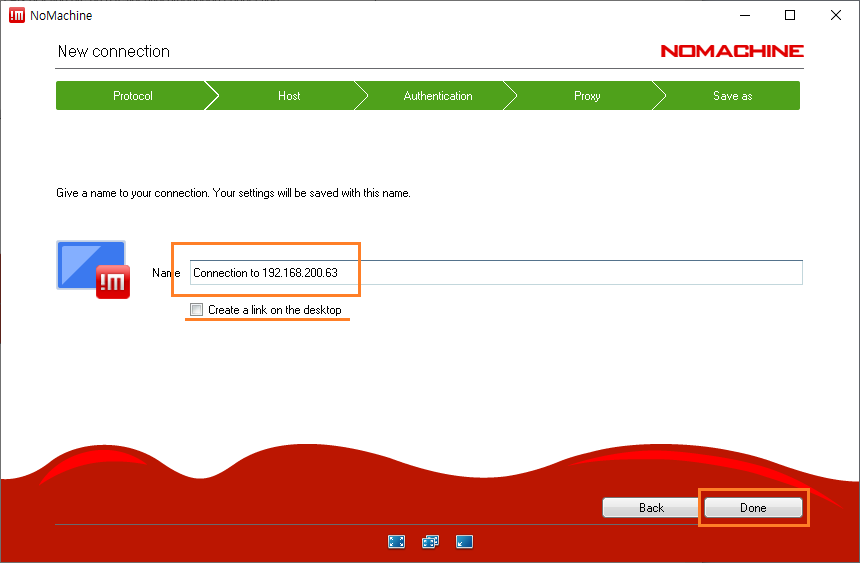Viewport: 860px width, 563px height.
Task: Maximize the NoMachine window
Action: [790, 15]
